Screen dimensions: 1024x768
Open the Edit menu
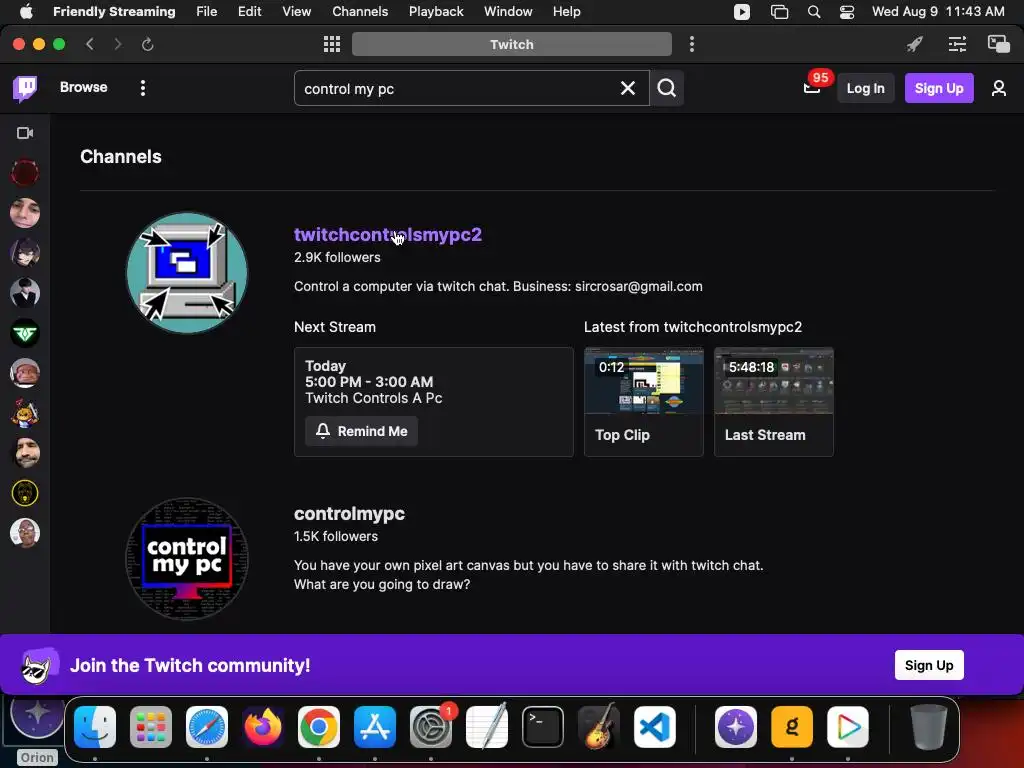coord(249,12)
